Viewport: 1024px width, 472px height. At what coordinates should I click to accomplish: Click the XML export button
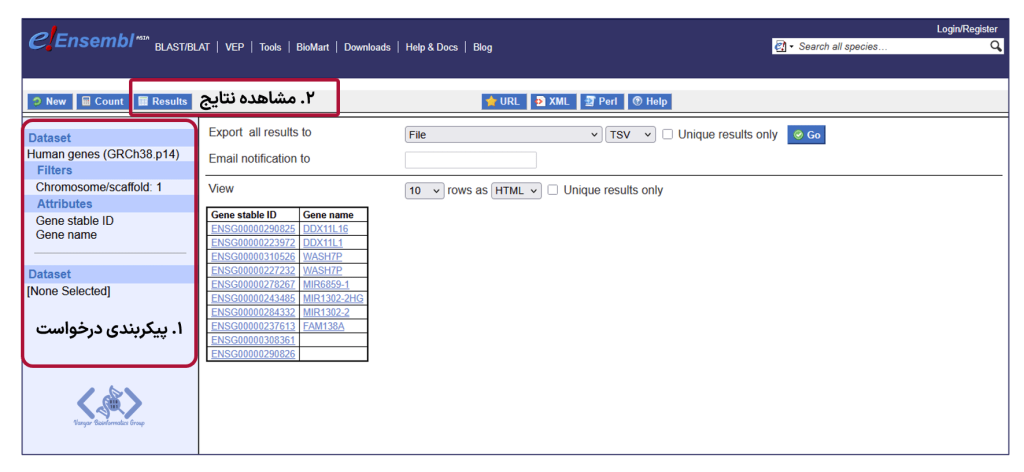click(552, 101)
